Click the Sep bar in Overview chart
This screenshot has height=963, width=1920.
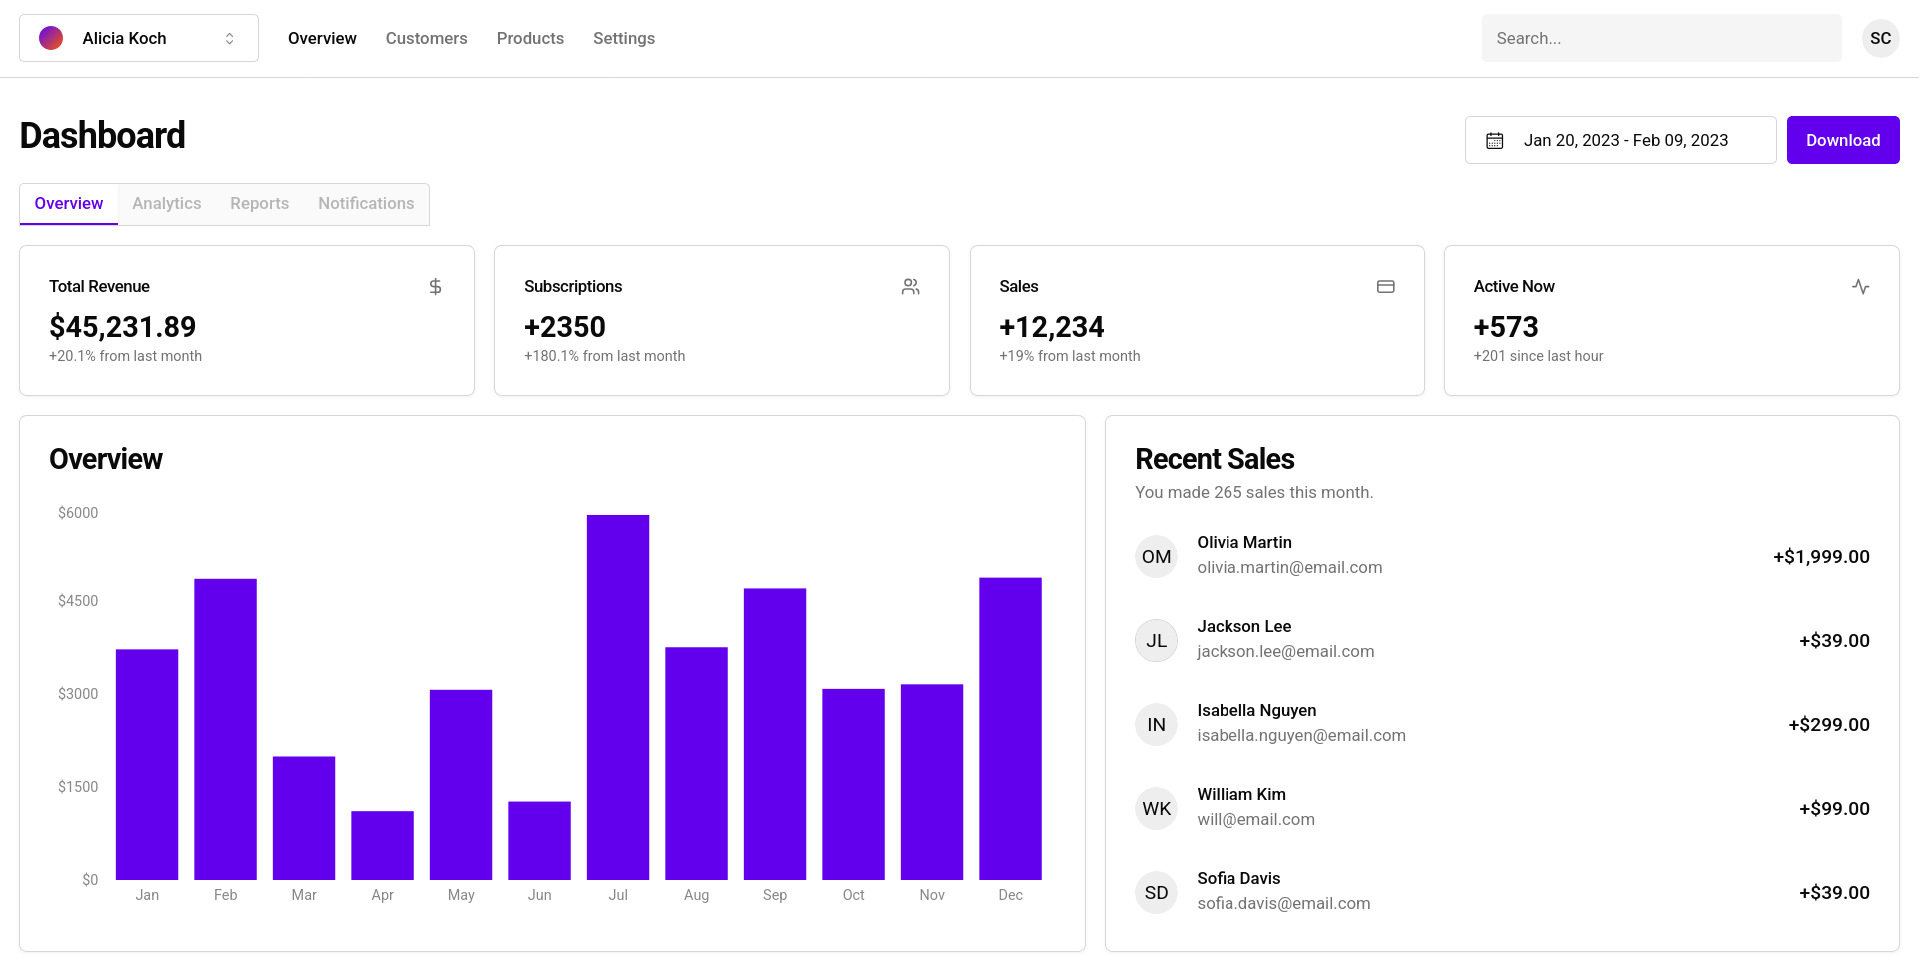(x=775, y=734)
